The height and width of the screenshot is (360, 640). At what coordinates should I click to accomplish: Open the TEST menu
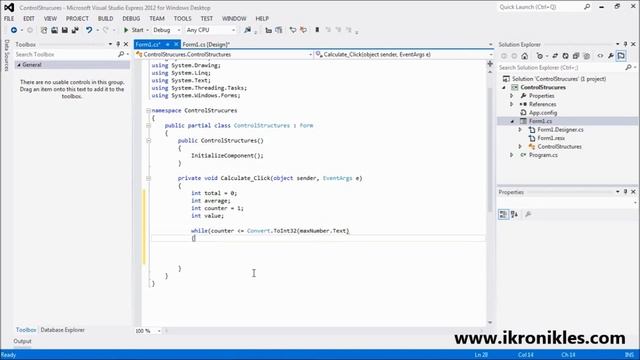tap(207, 19)
